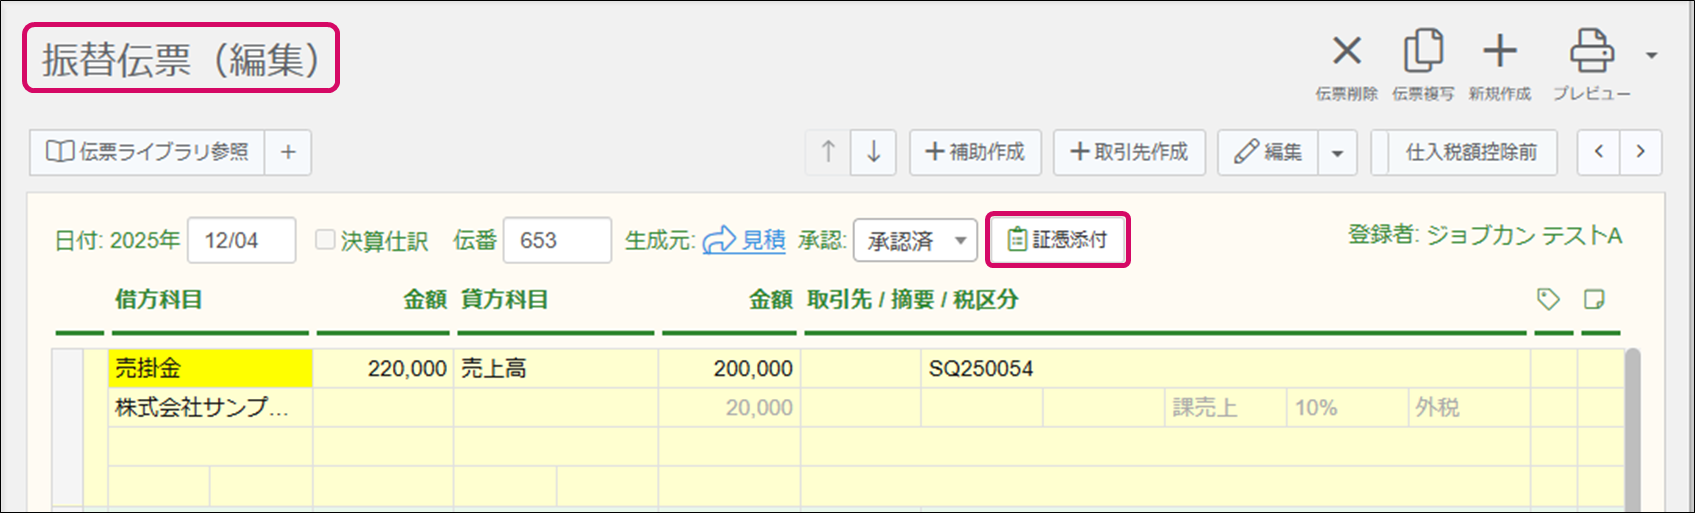
Task: Click the 補助作成 button
Action: click(975, 152)
